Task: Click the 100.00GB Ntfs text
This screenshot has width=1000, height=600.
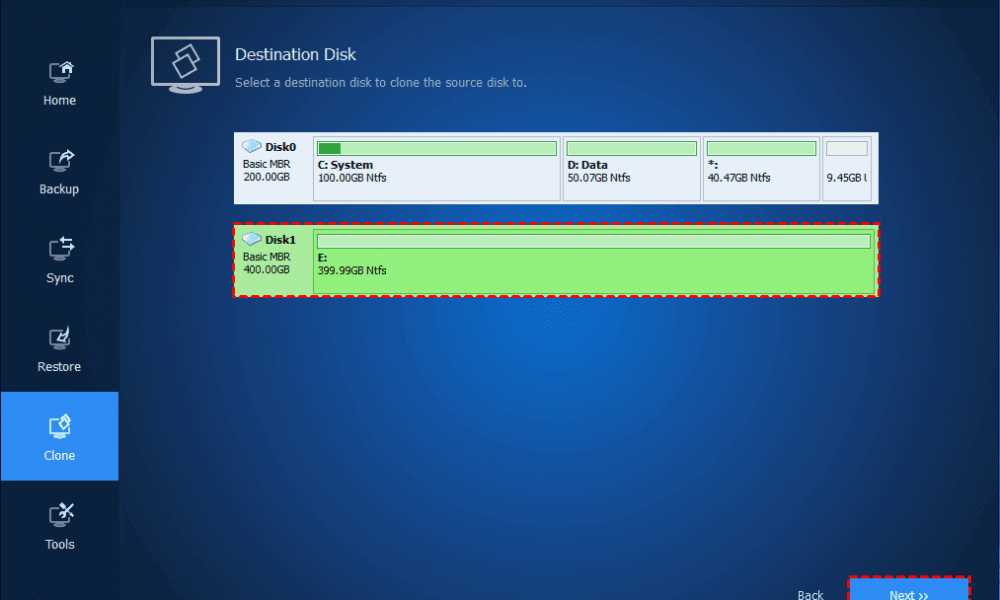Action: pyautogui.click(x=352, y=177)
